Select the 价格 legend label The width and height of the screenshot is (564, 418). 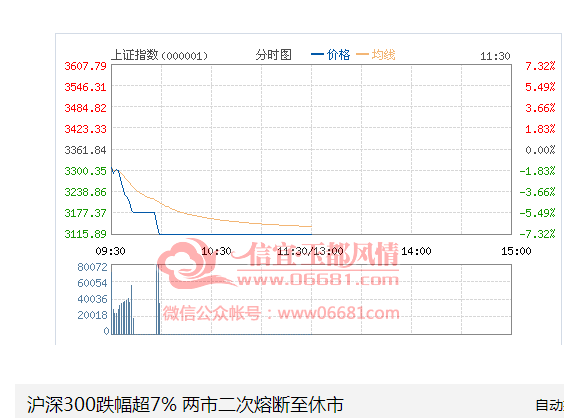coord(338,55)
